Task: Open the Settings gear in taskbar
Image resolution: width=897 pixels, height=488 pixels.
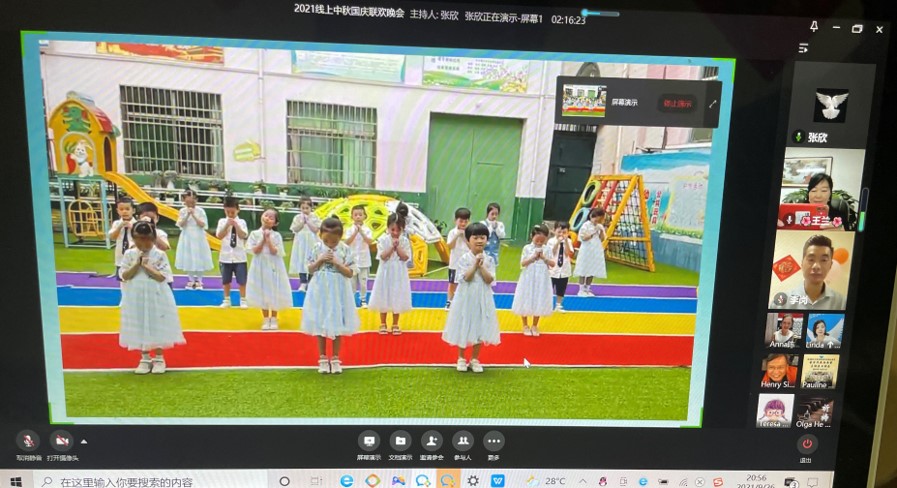Action: click(472, 481)
